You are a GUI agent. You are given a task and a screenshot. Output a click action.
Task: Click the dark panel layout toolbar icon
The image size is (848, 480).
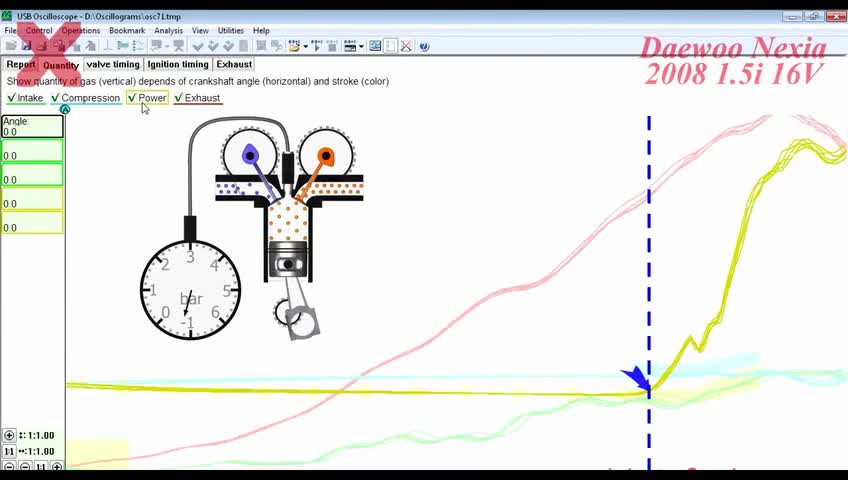tap(350, 46)
